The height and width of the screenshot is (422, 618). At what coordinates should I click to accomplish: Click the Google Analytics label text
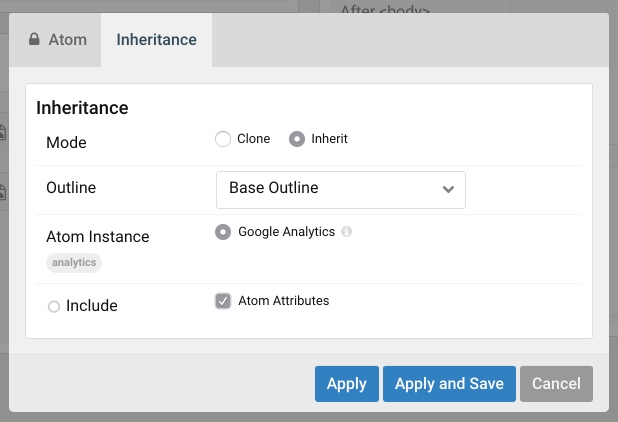[x=286, y=232]
